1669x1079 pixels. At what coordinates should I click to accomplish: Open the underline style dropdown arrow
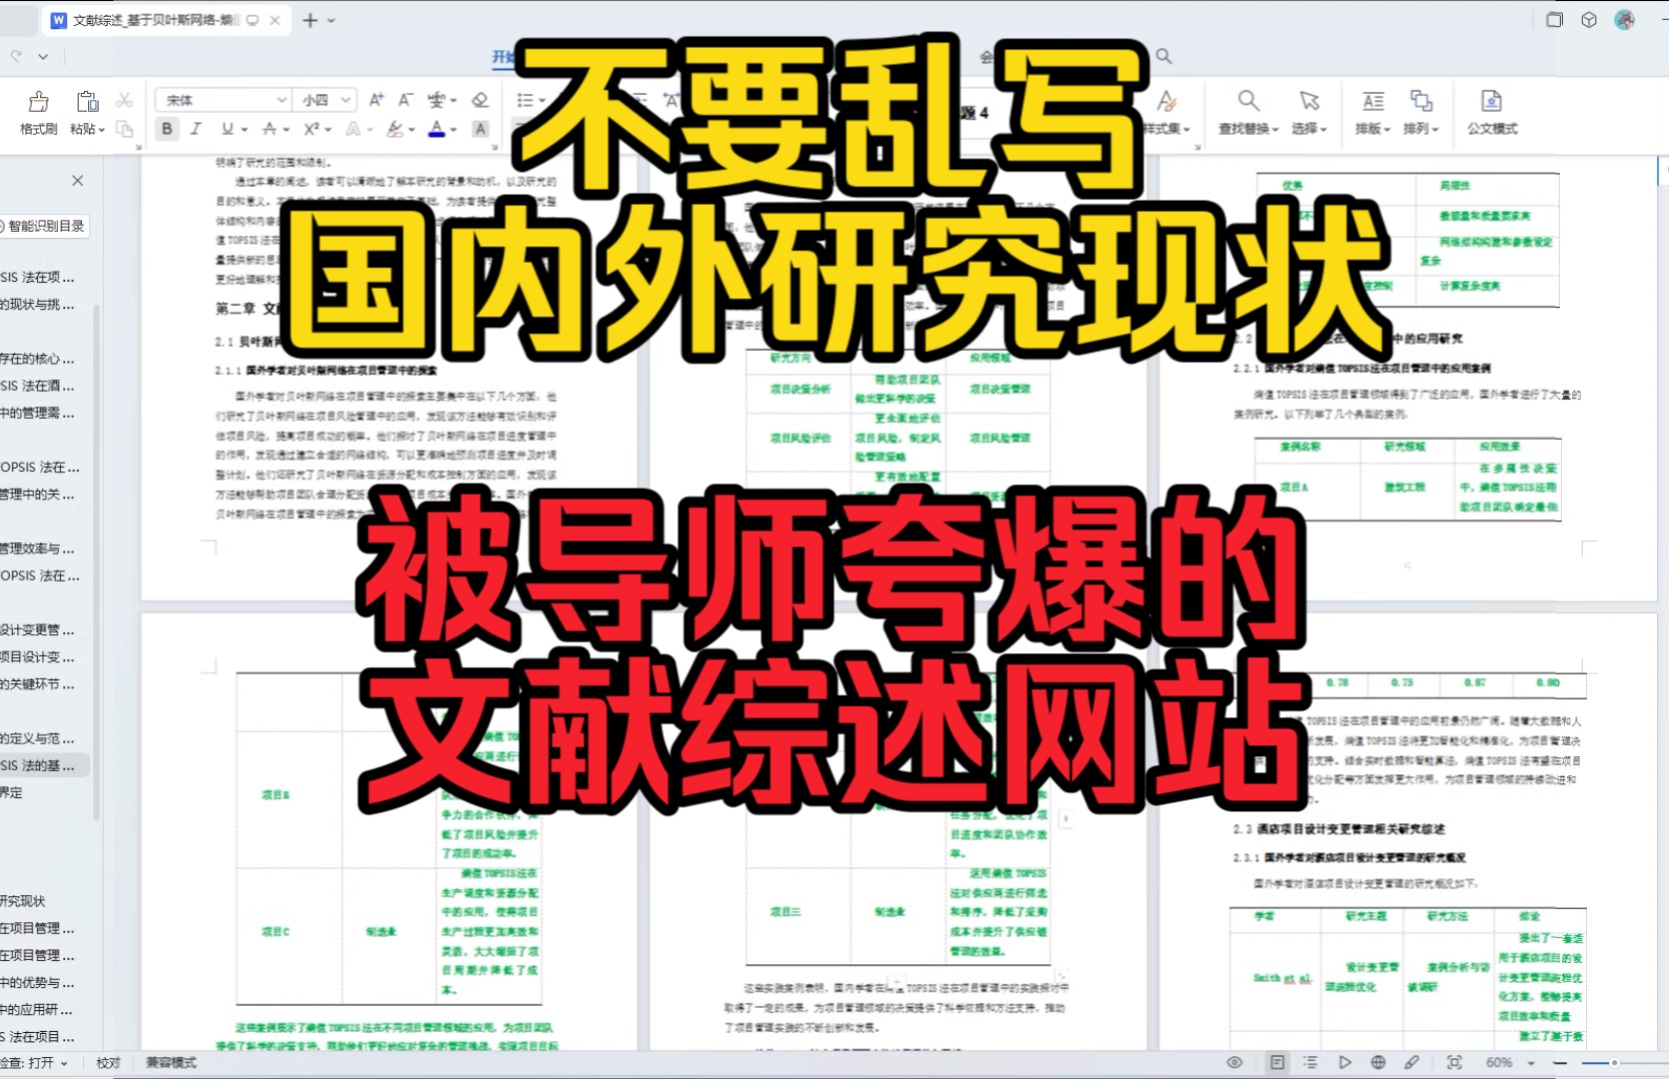(244, 129)
